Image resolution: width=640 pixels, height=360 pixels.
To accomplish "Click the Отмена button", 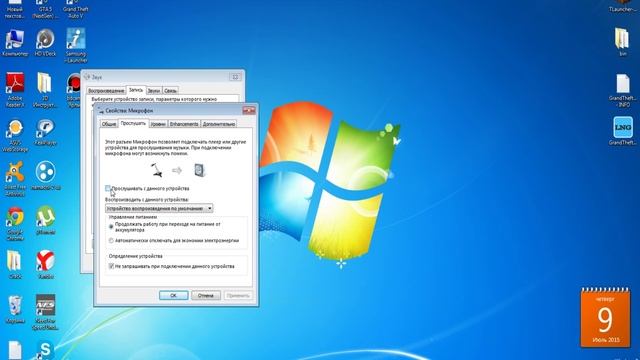I will (206, 295).
